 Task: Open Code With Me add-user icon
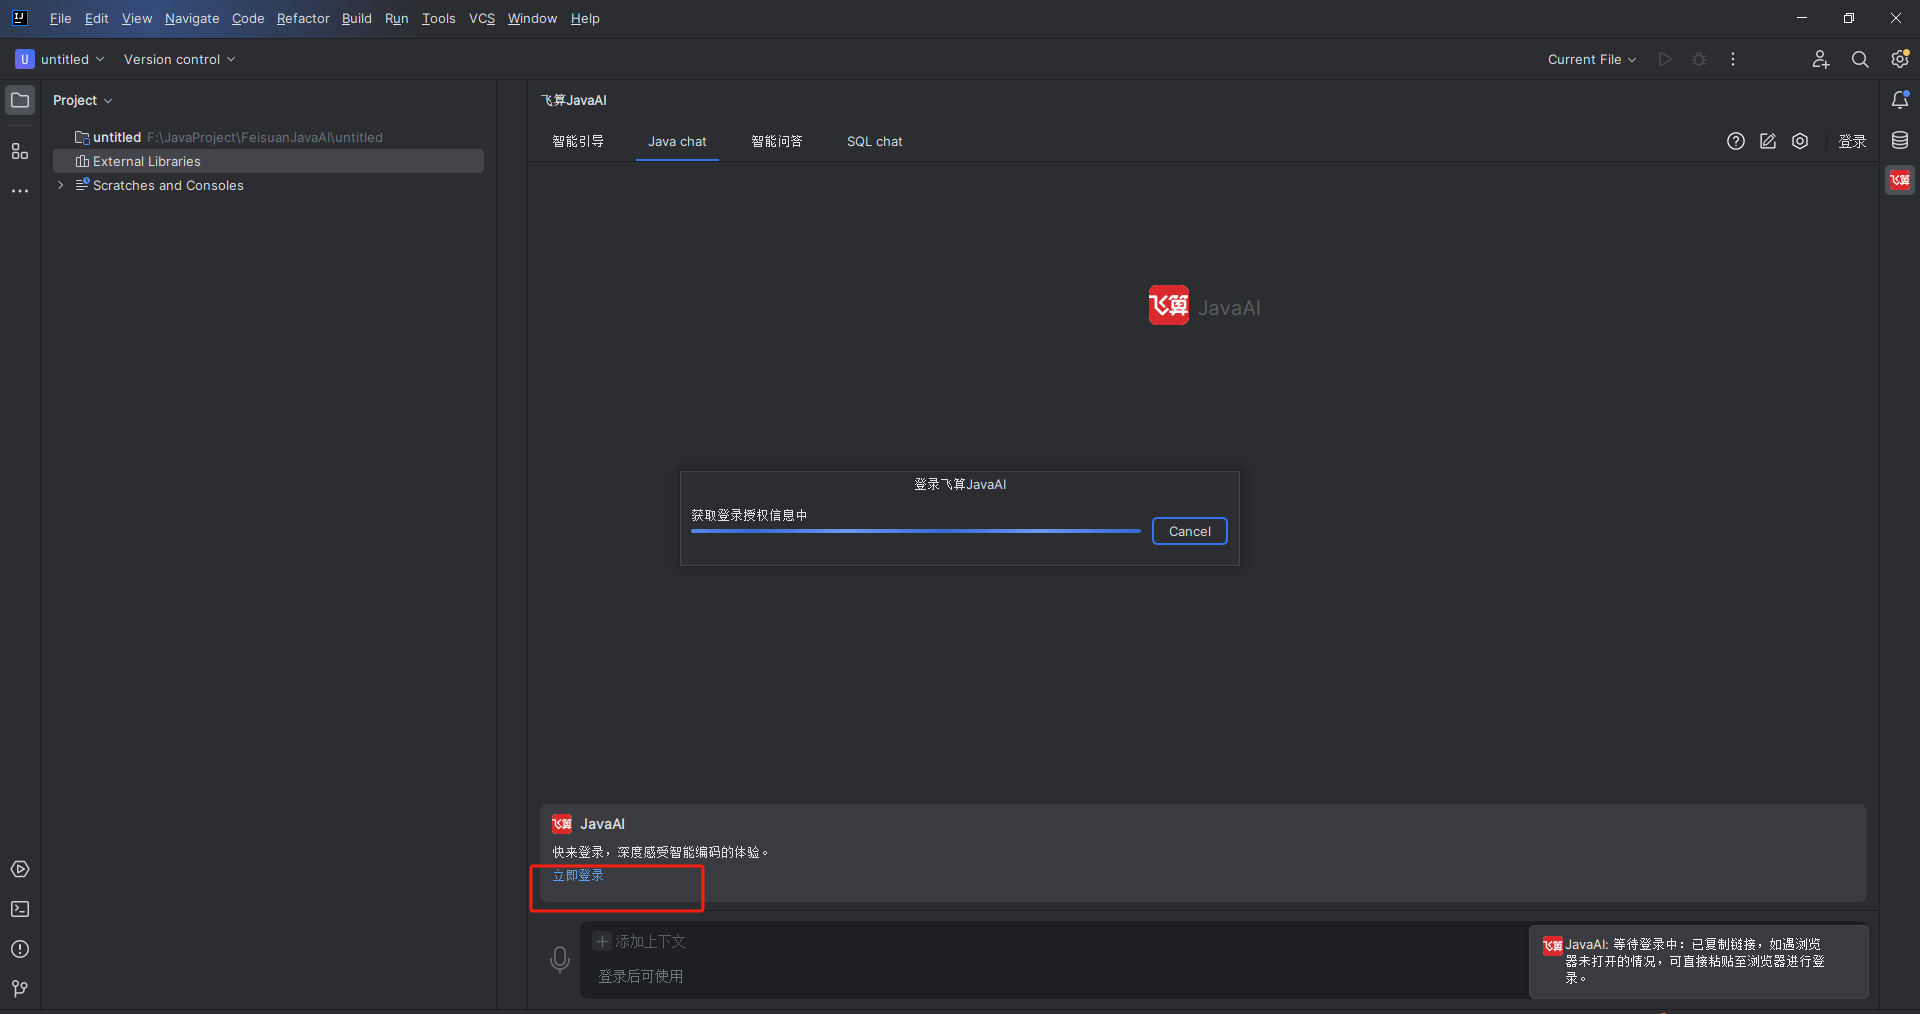tap(1821, 59)
